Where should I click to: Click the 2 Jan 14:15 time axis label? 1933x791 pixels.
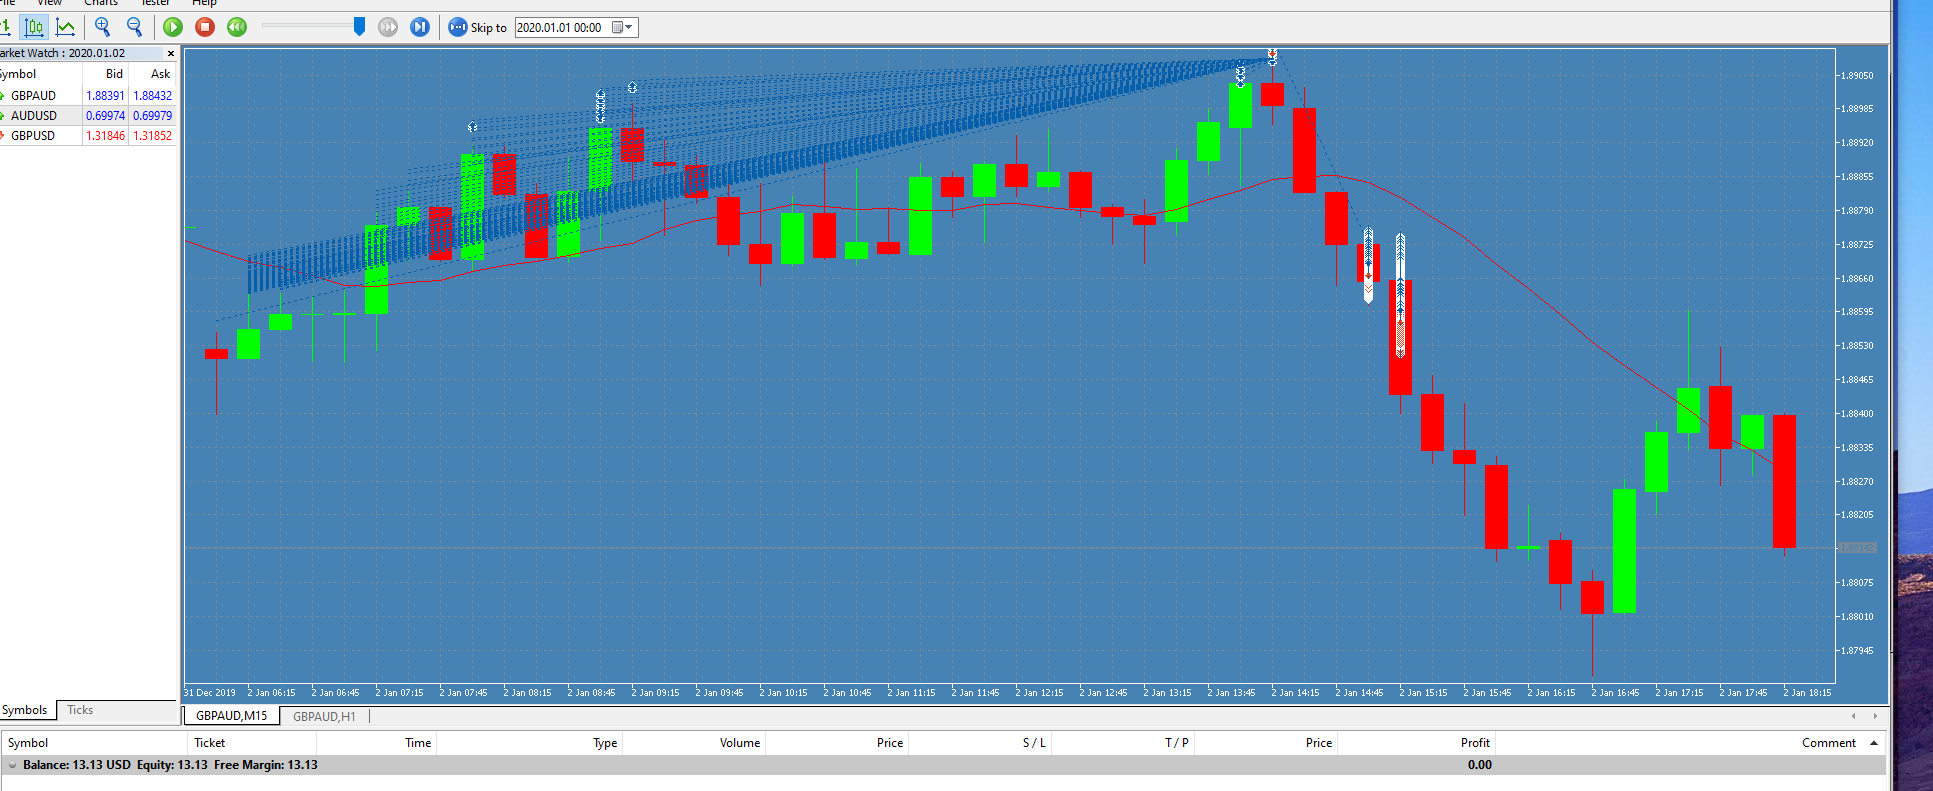1295,692
